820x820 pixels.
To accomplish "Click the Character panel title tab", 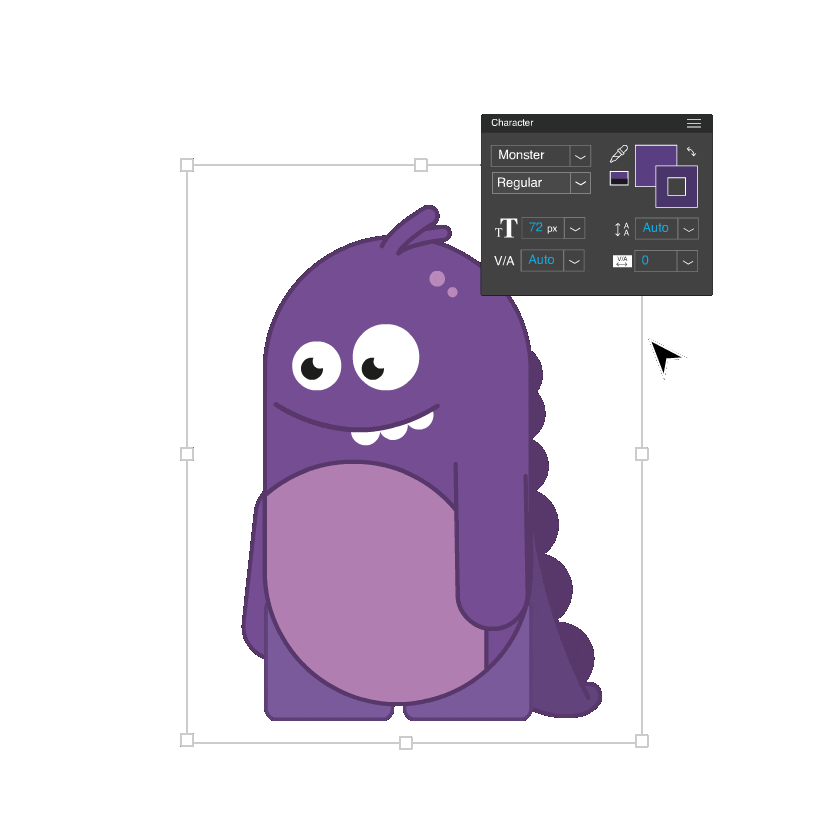I will click(512, 123).
